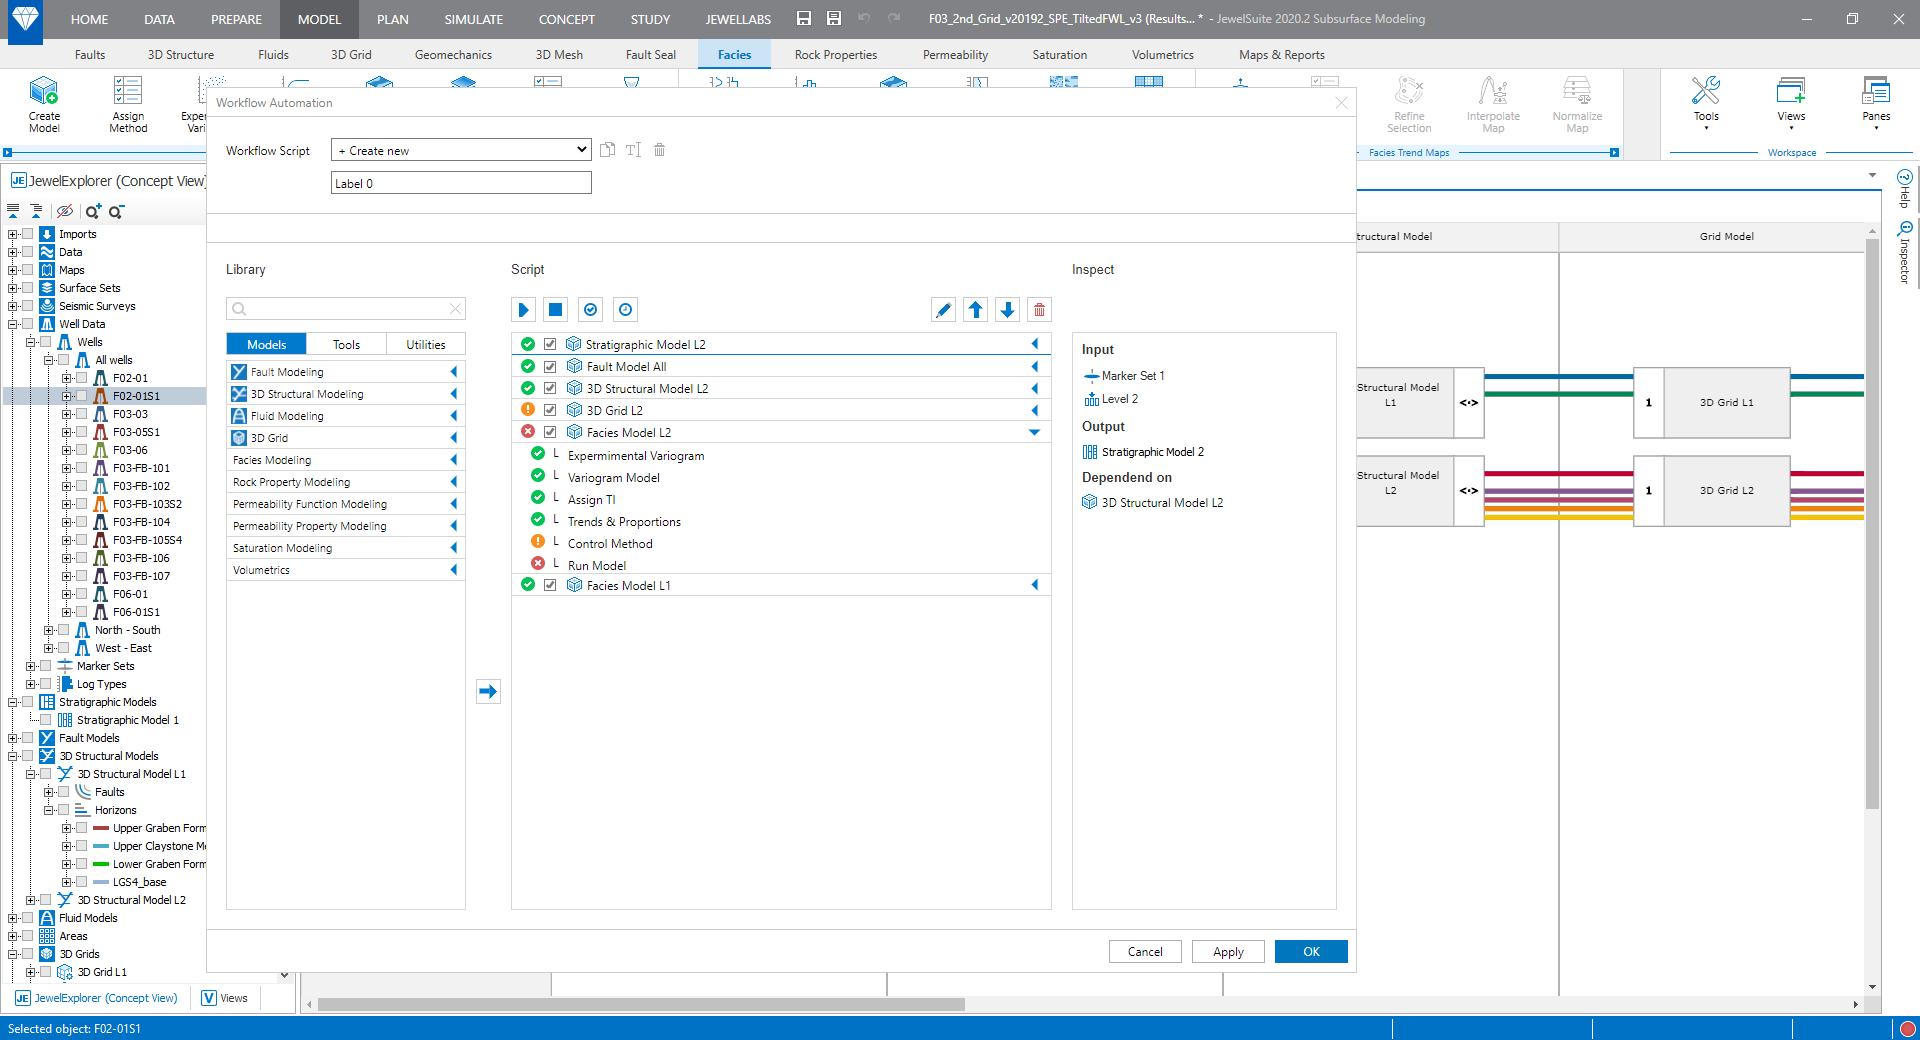The image size is (1920, 1040).
Task: Collapse the Facies Model L2 script step
Action: 1034,432
